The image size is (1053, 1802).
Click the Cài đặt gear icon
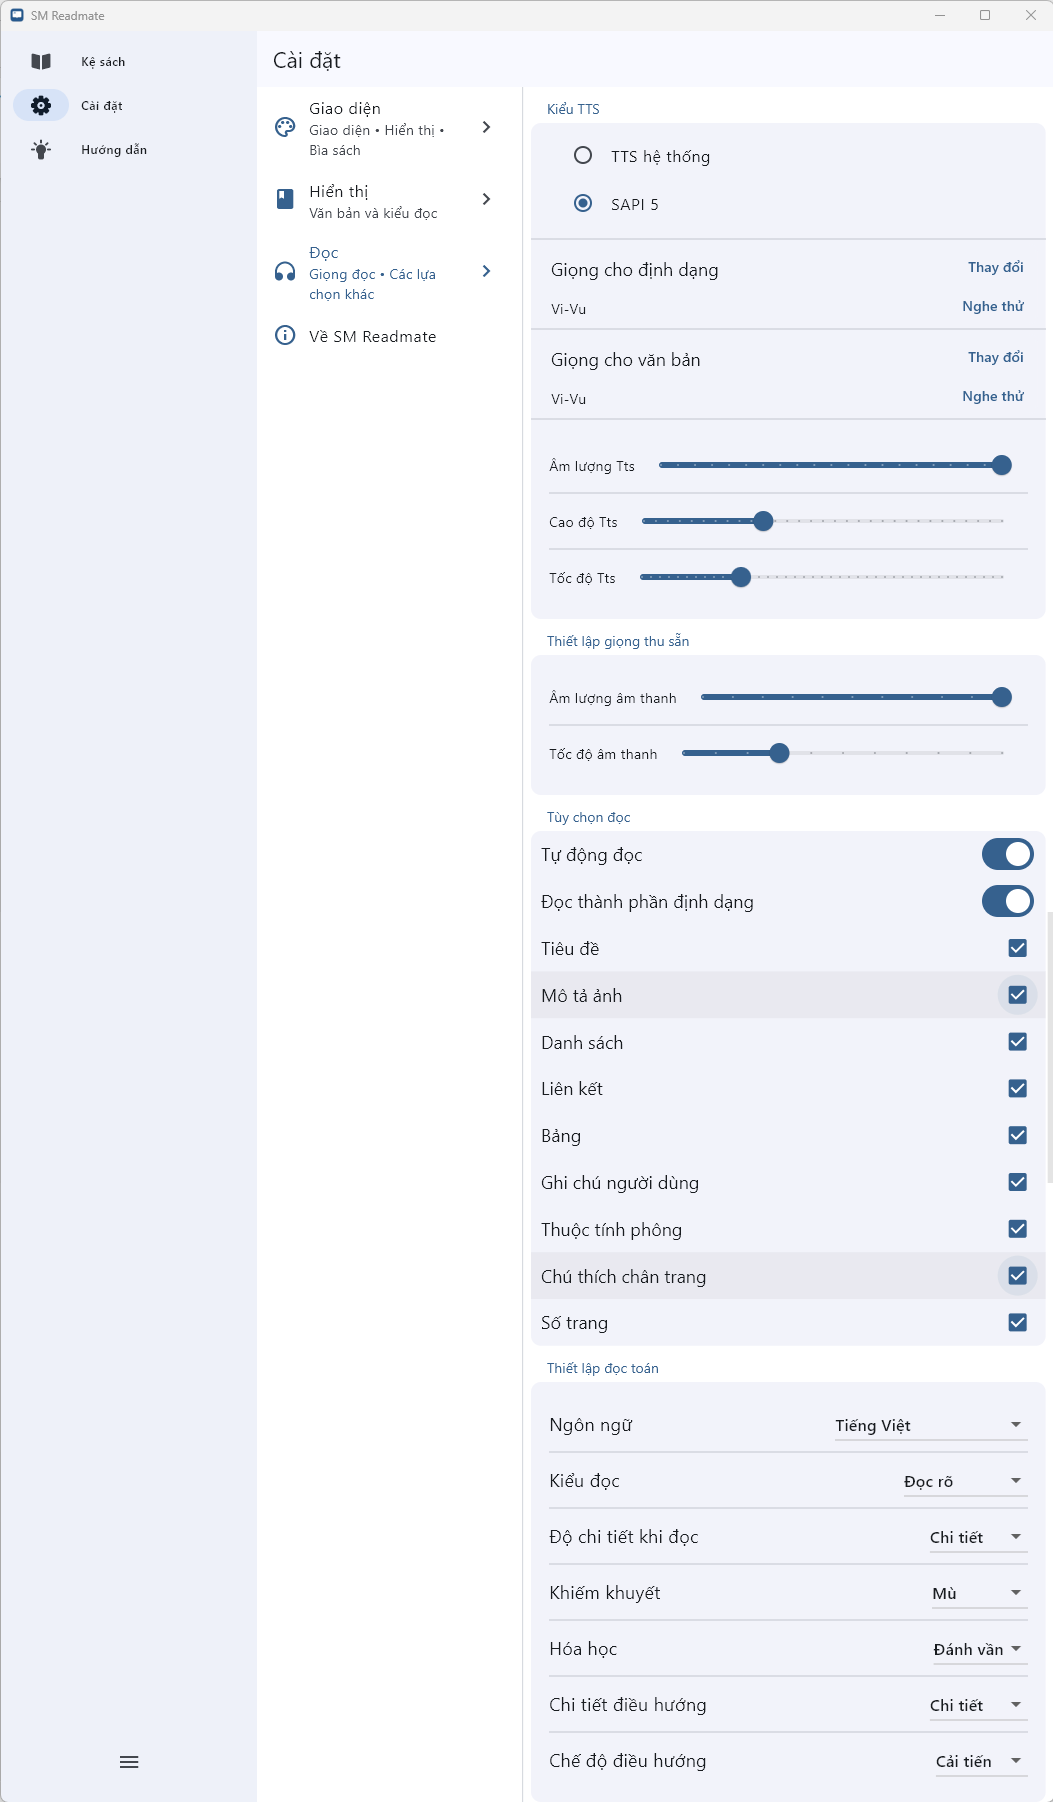[x=41, y=105]
